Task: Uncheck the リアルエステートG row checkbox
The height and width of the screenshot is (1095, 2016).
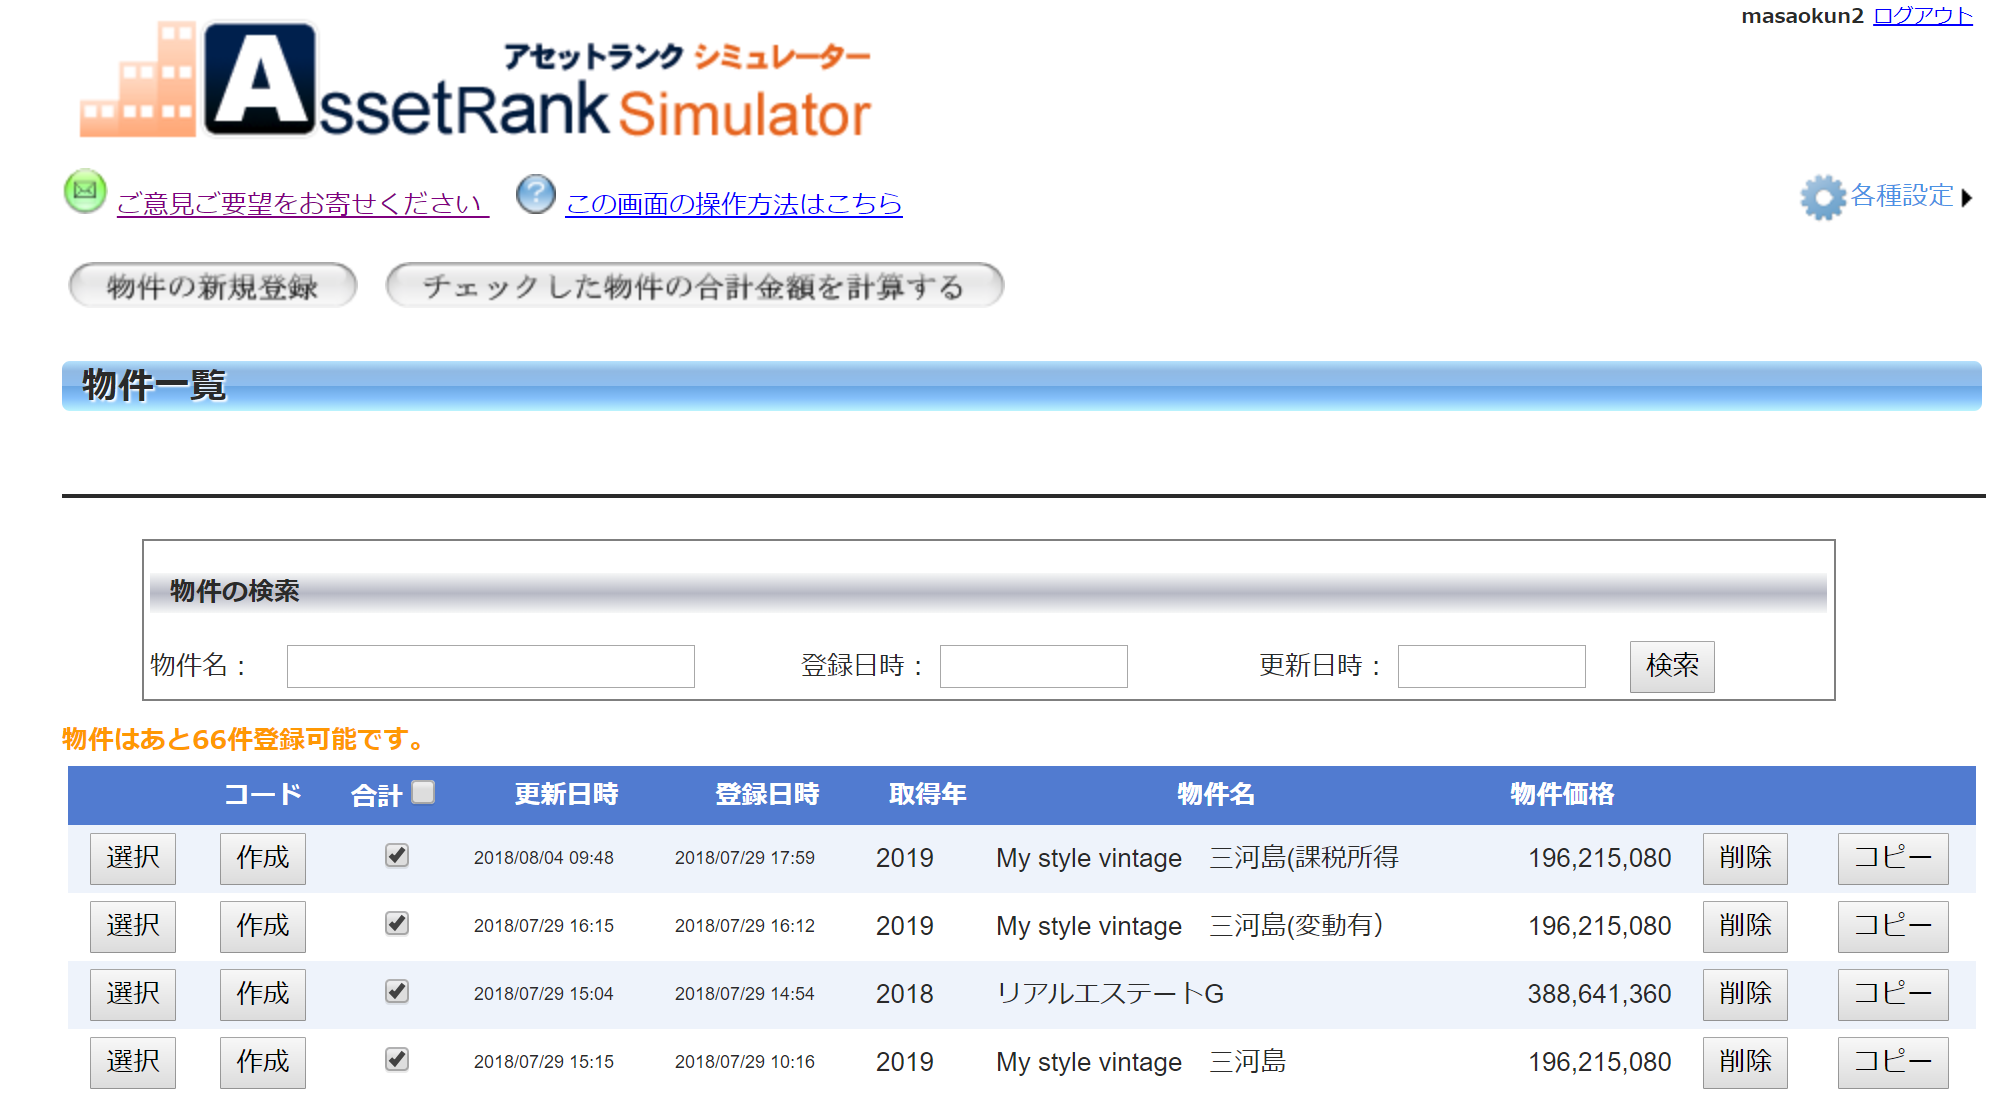Action: pos(397,991)
